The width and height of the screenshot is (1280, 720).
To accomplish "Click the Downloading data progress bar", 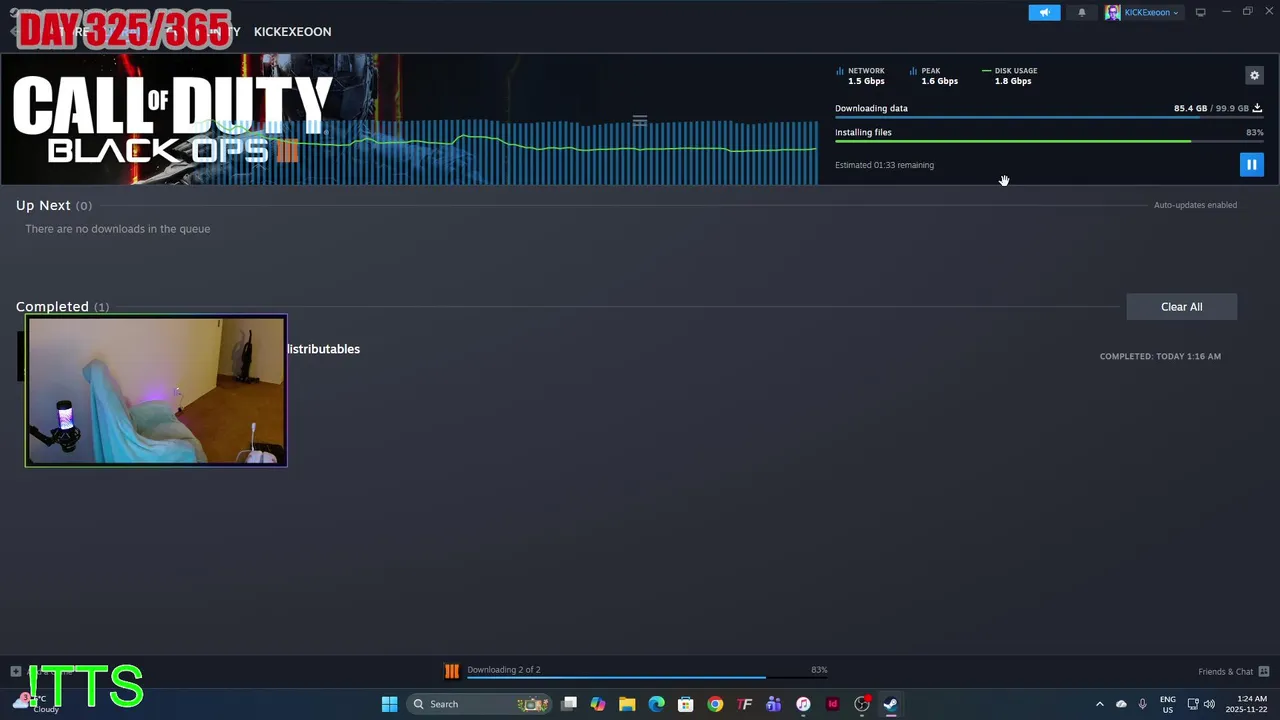I will (1049, 118).
